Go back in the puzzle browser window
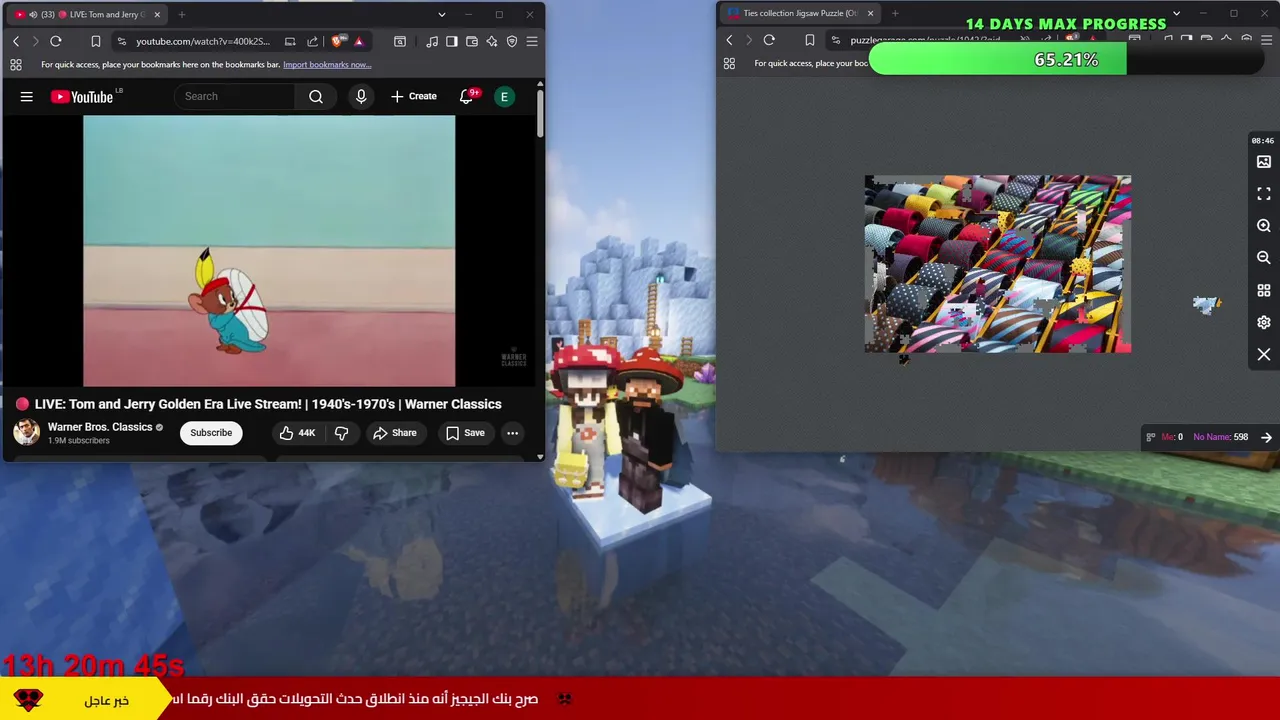 point(729,40)
